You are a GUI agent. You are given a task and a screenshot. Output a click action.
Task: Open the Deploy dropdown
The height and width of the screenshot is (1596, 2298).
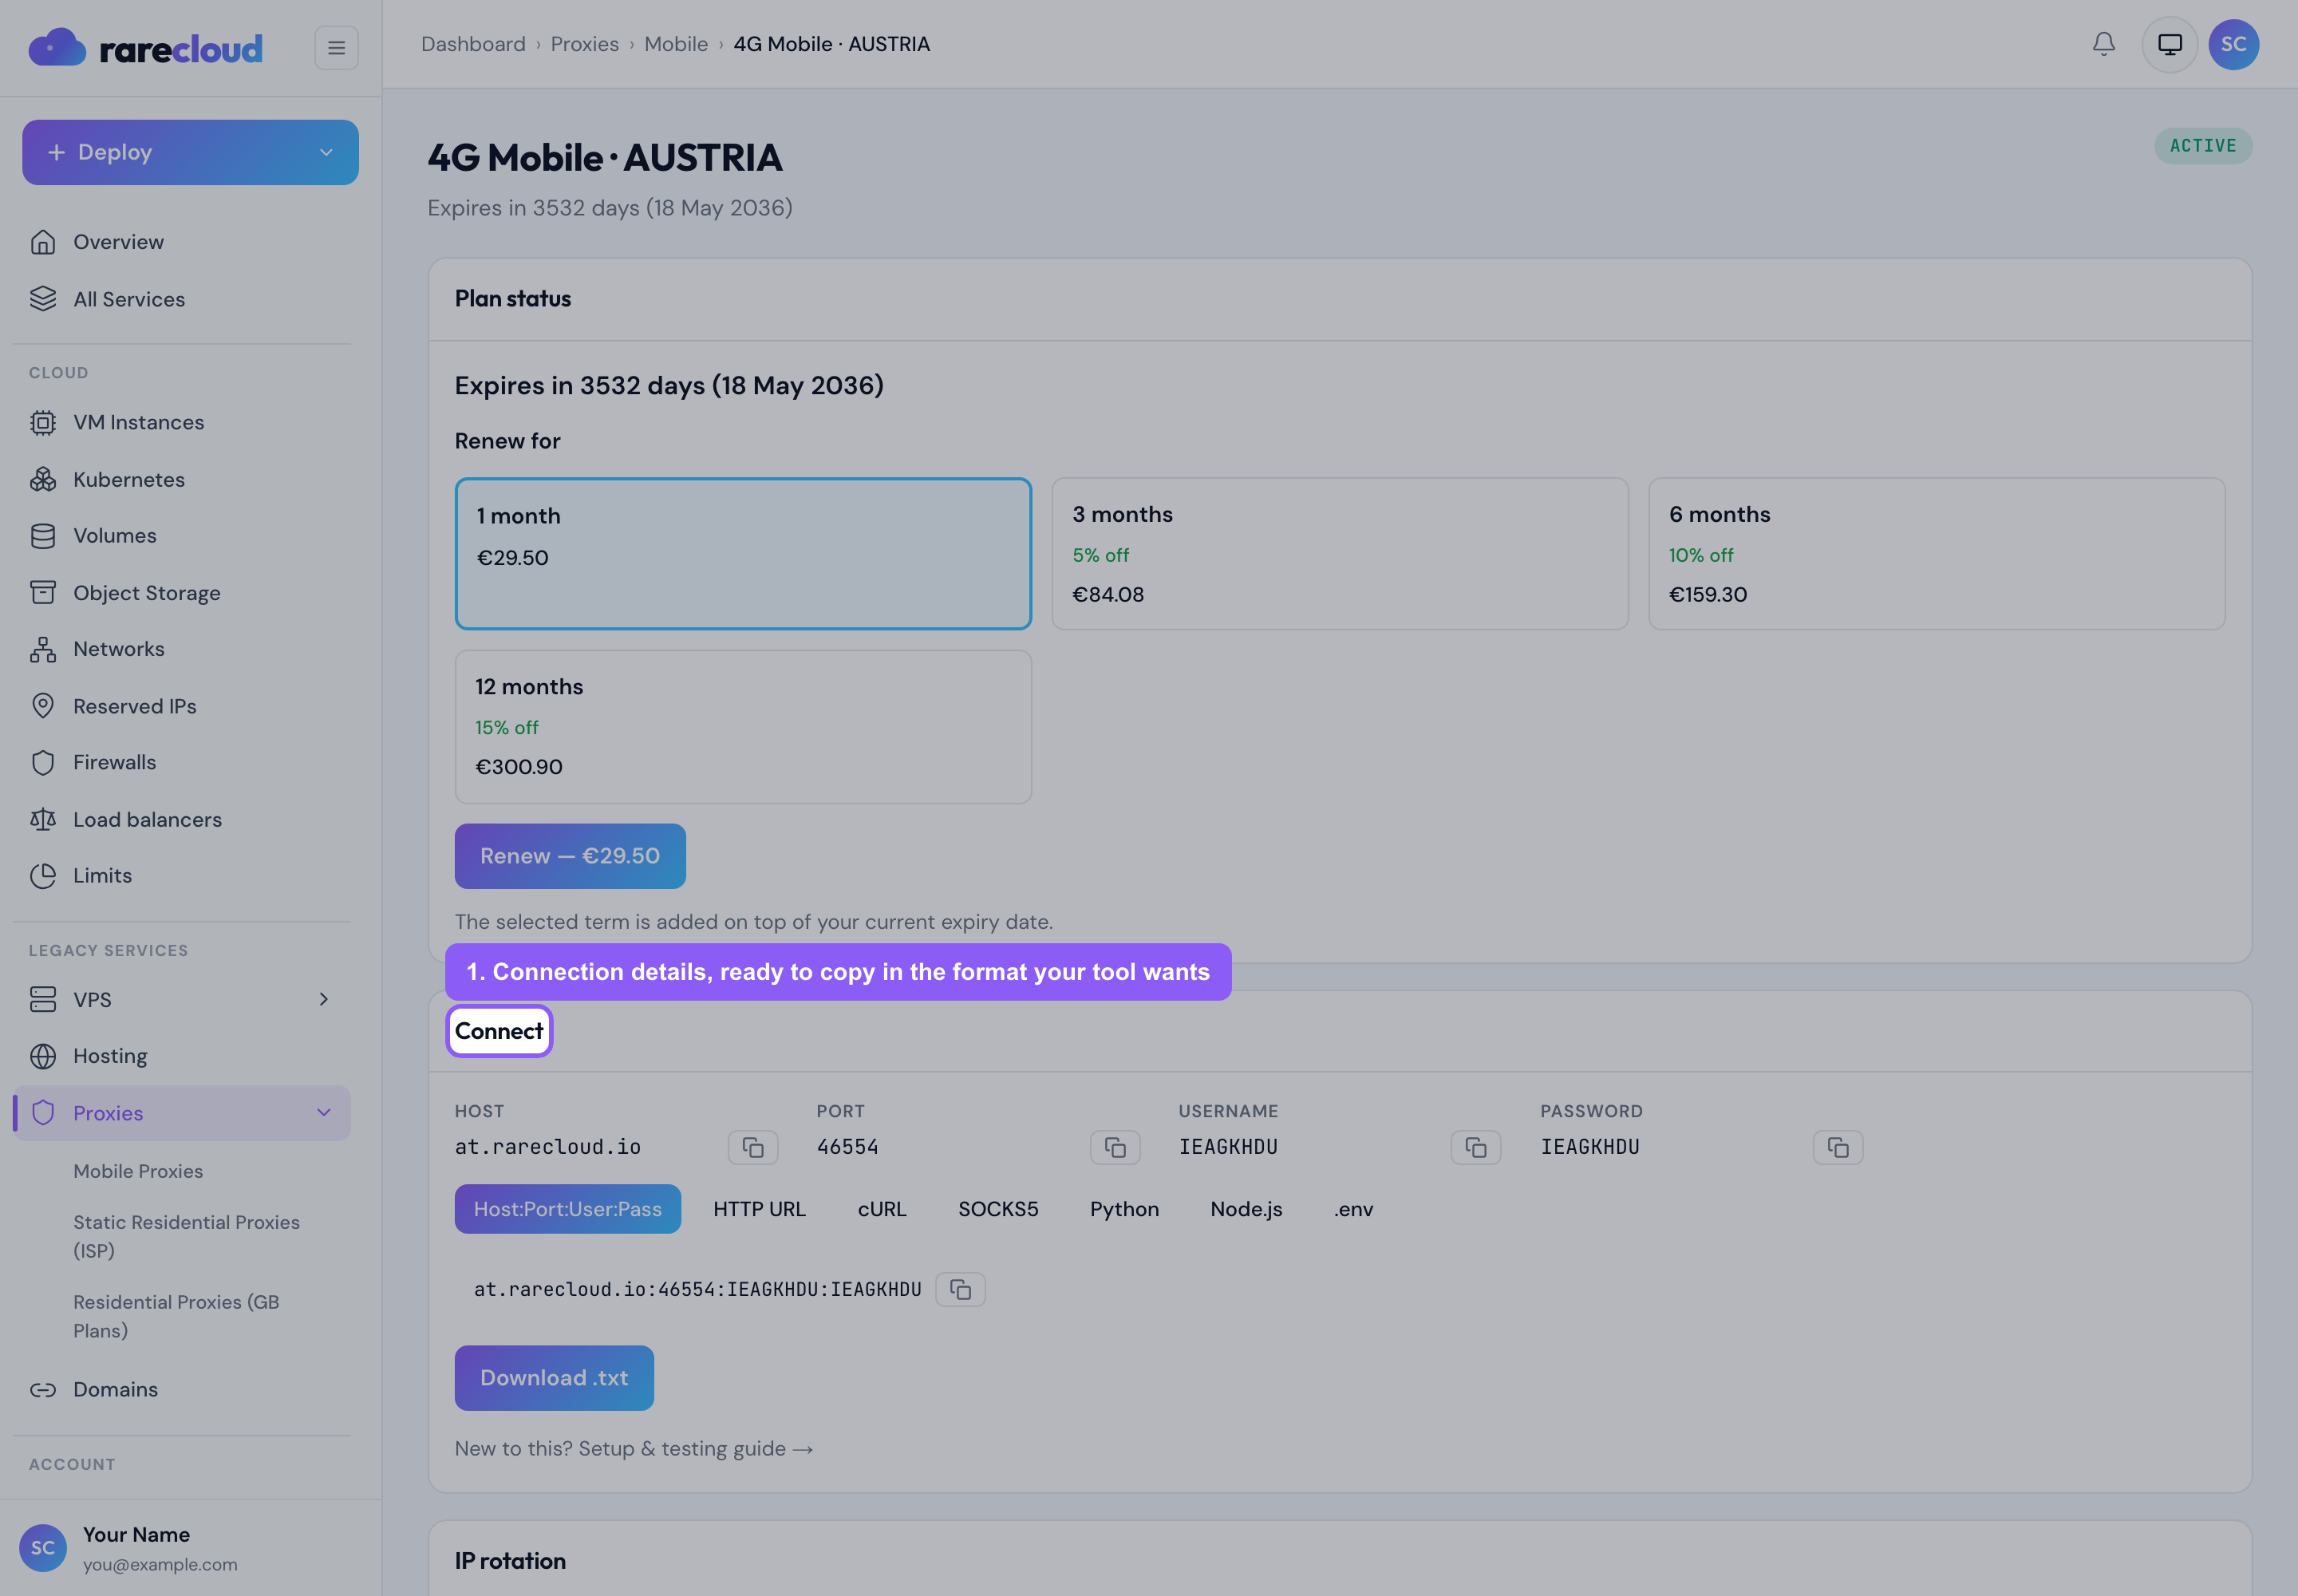coord(190,152)
